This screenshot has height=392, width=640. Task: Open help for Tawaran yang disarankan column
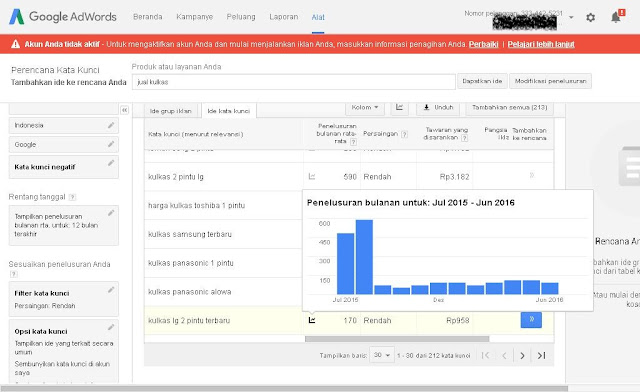[x=464, y=138]
